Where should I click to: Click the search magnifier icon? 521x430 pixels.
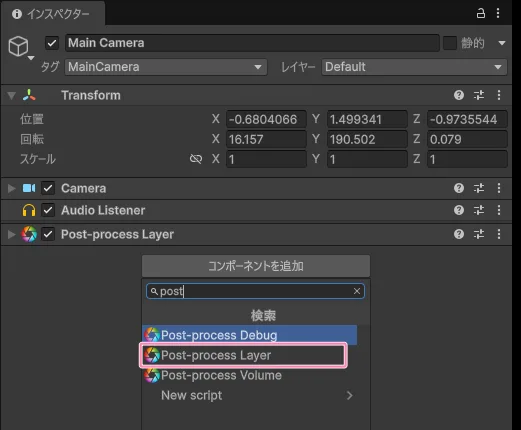[154, 292]
